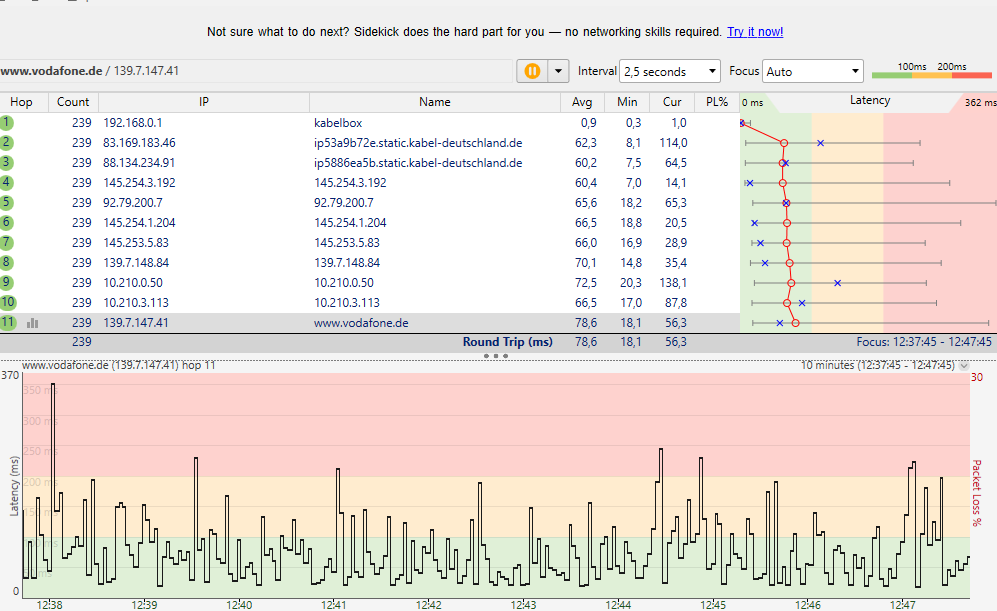Click the hop 8 average 70,1 value
The image size is (997, 611).
(586, 263)
